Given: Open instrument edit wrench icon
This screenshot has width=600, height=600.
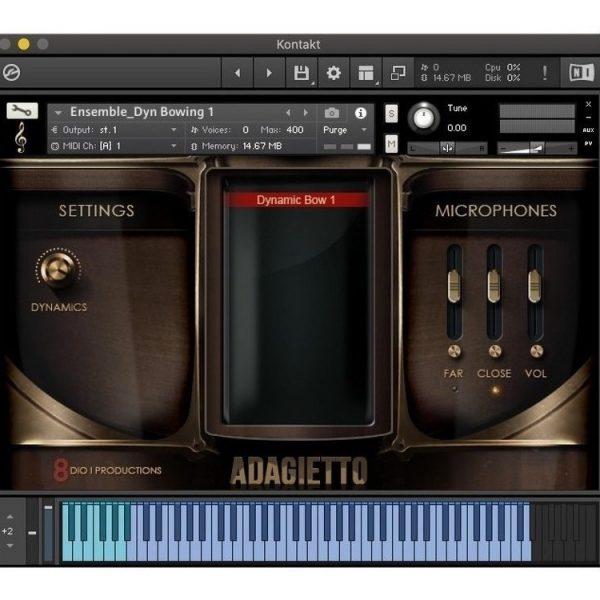Looking at the screenshot, I should point(22,111).
